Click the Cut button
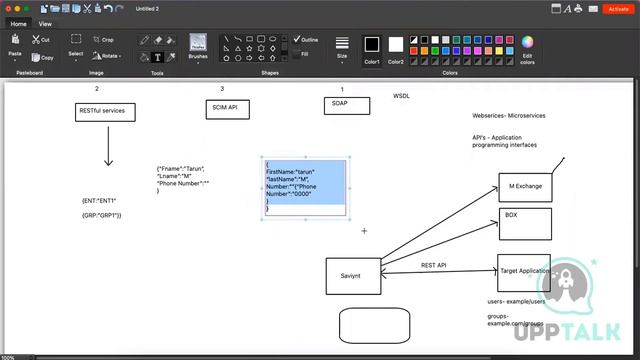The height and width of the screenshot is (360, 640). click(41, 40)
